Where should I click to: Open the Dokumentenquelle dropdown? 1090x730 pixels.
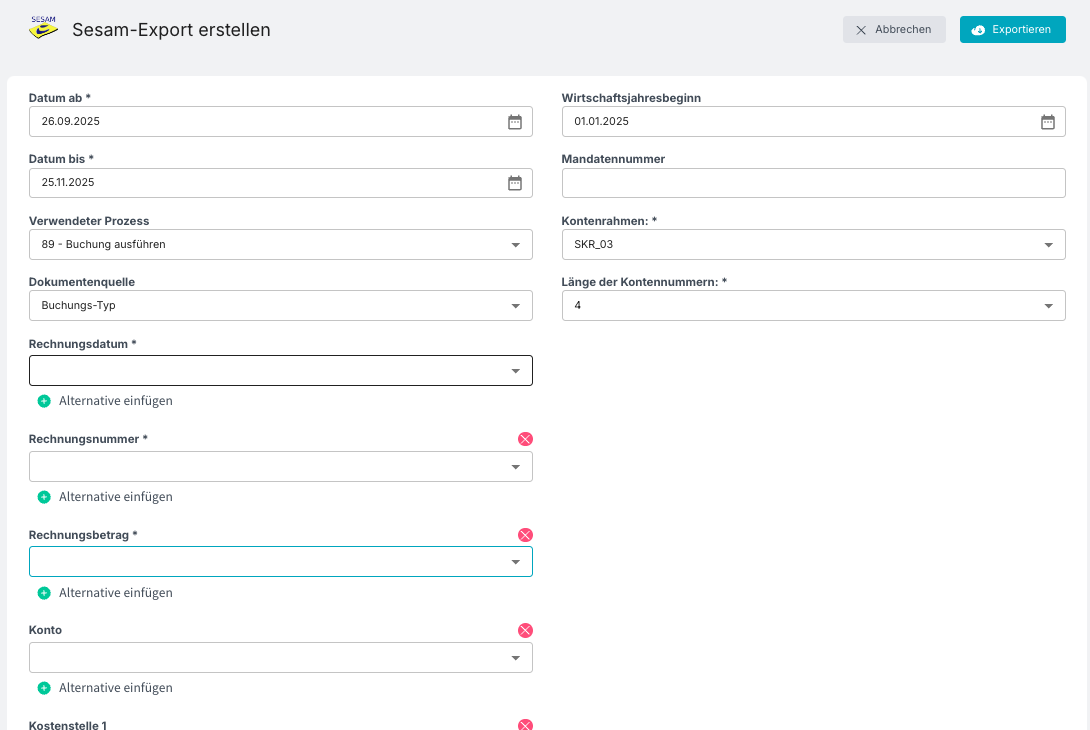pyautogui.click(x=515, y=306)
